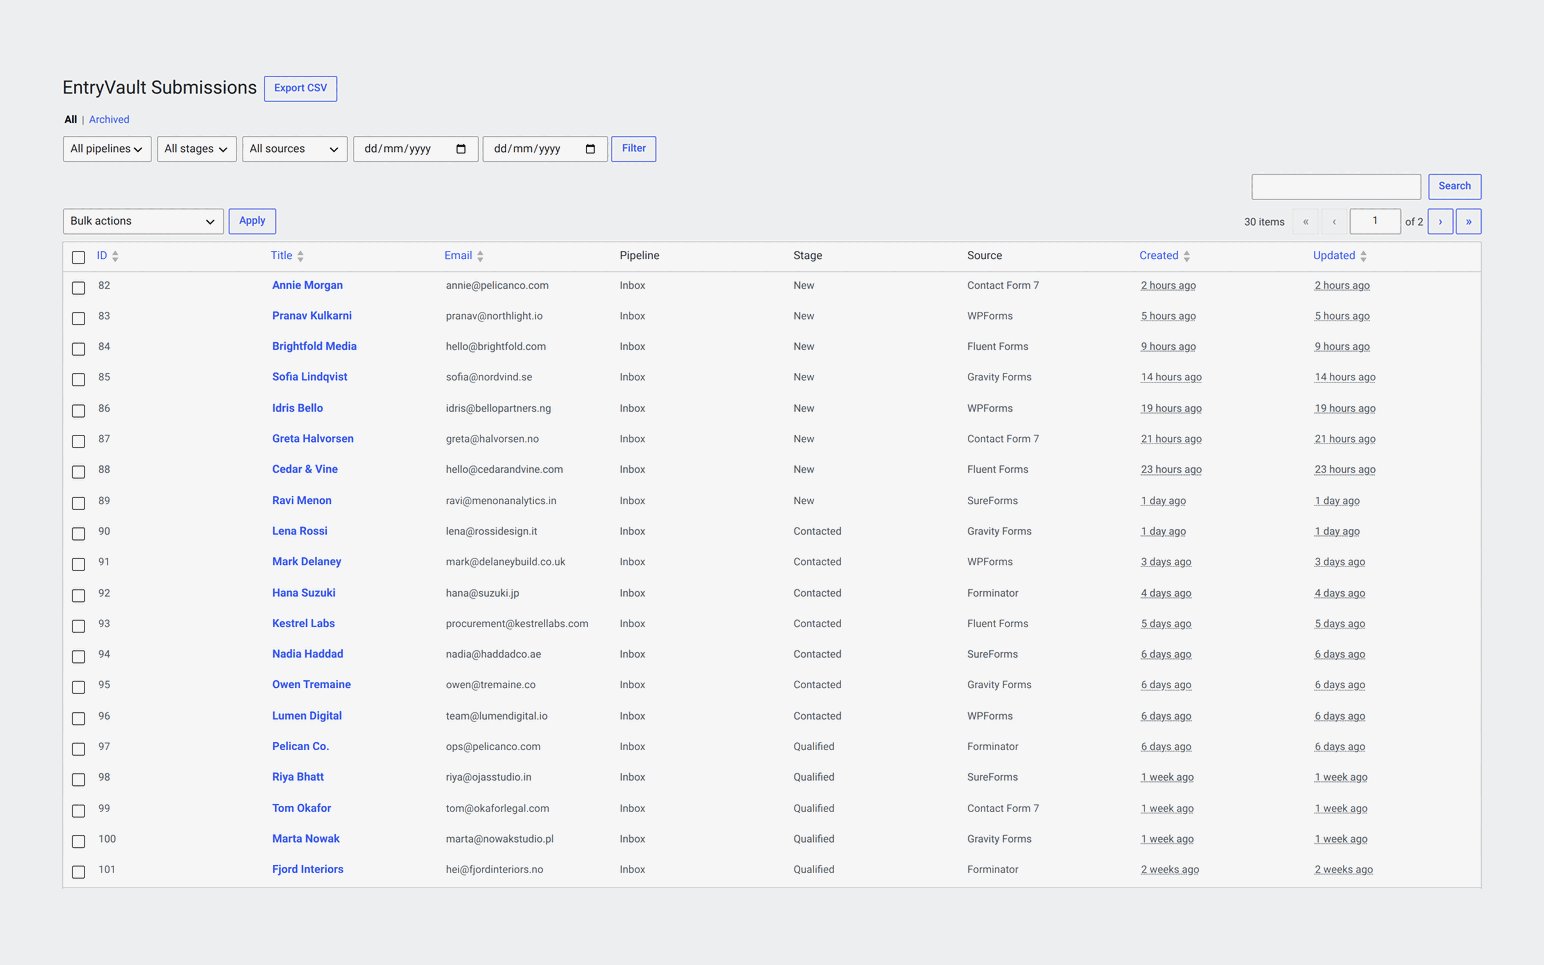Click the Search button
The image size is (1544, 965).
click(1454, 186)
